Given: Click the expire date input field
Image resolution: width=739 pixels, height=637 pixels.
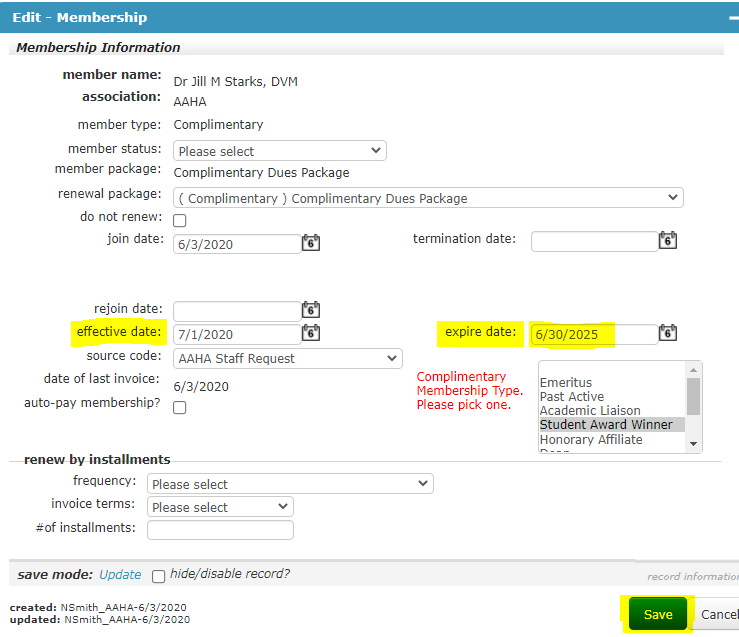Looking at the screenshot, I should 593,334.
